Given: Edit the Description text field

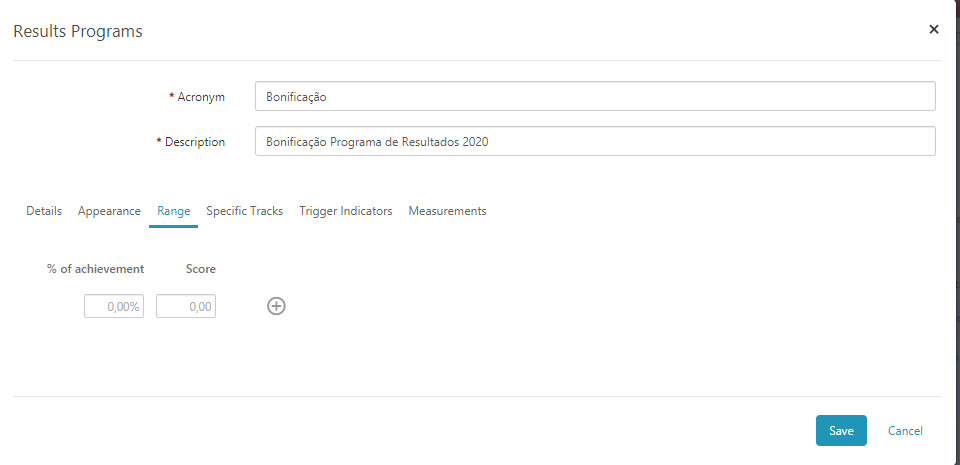Looking at the screenshot, I should point(595,141).
